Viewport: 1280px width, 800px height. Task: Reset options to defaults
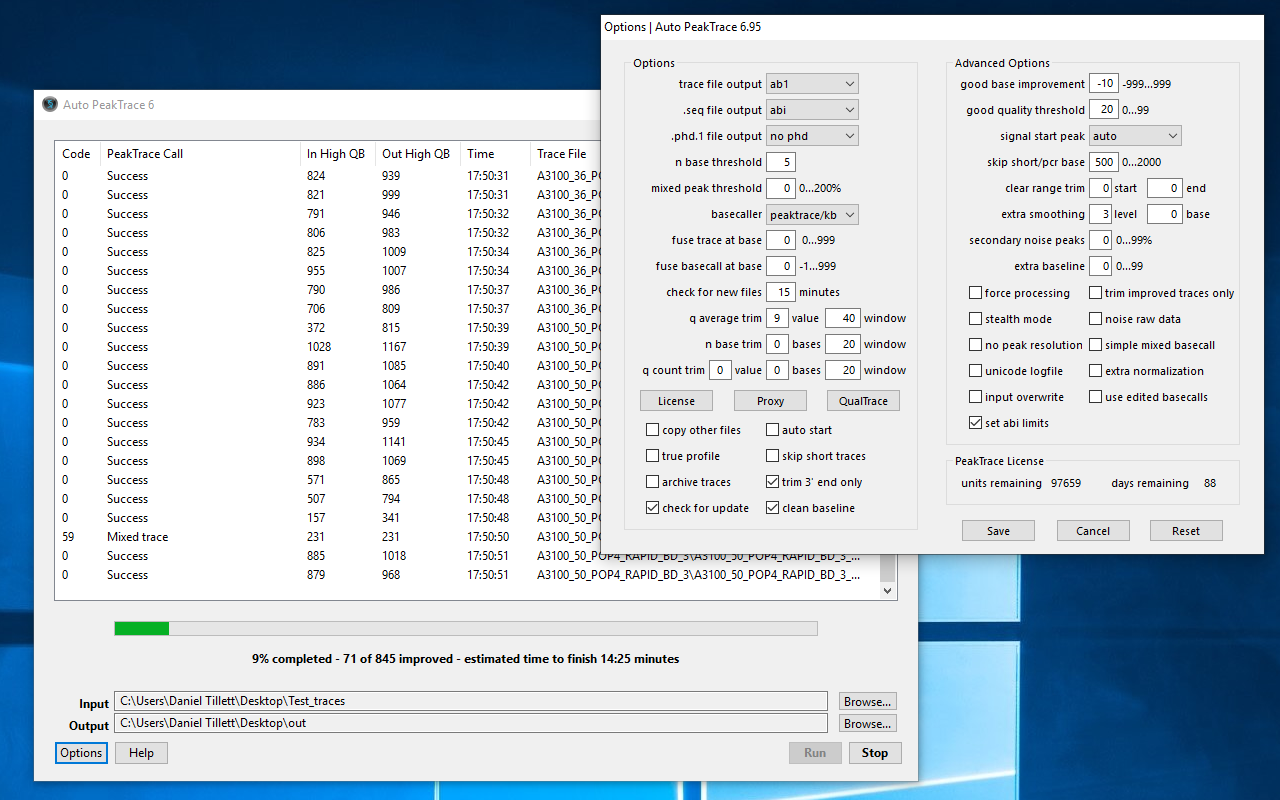pyautogui.click(x=1186, y=531)
